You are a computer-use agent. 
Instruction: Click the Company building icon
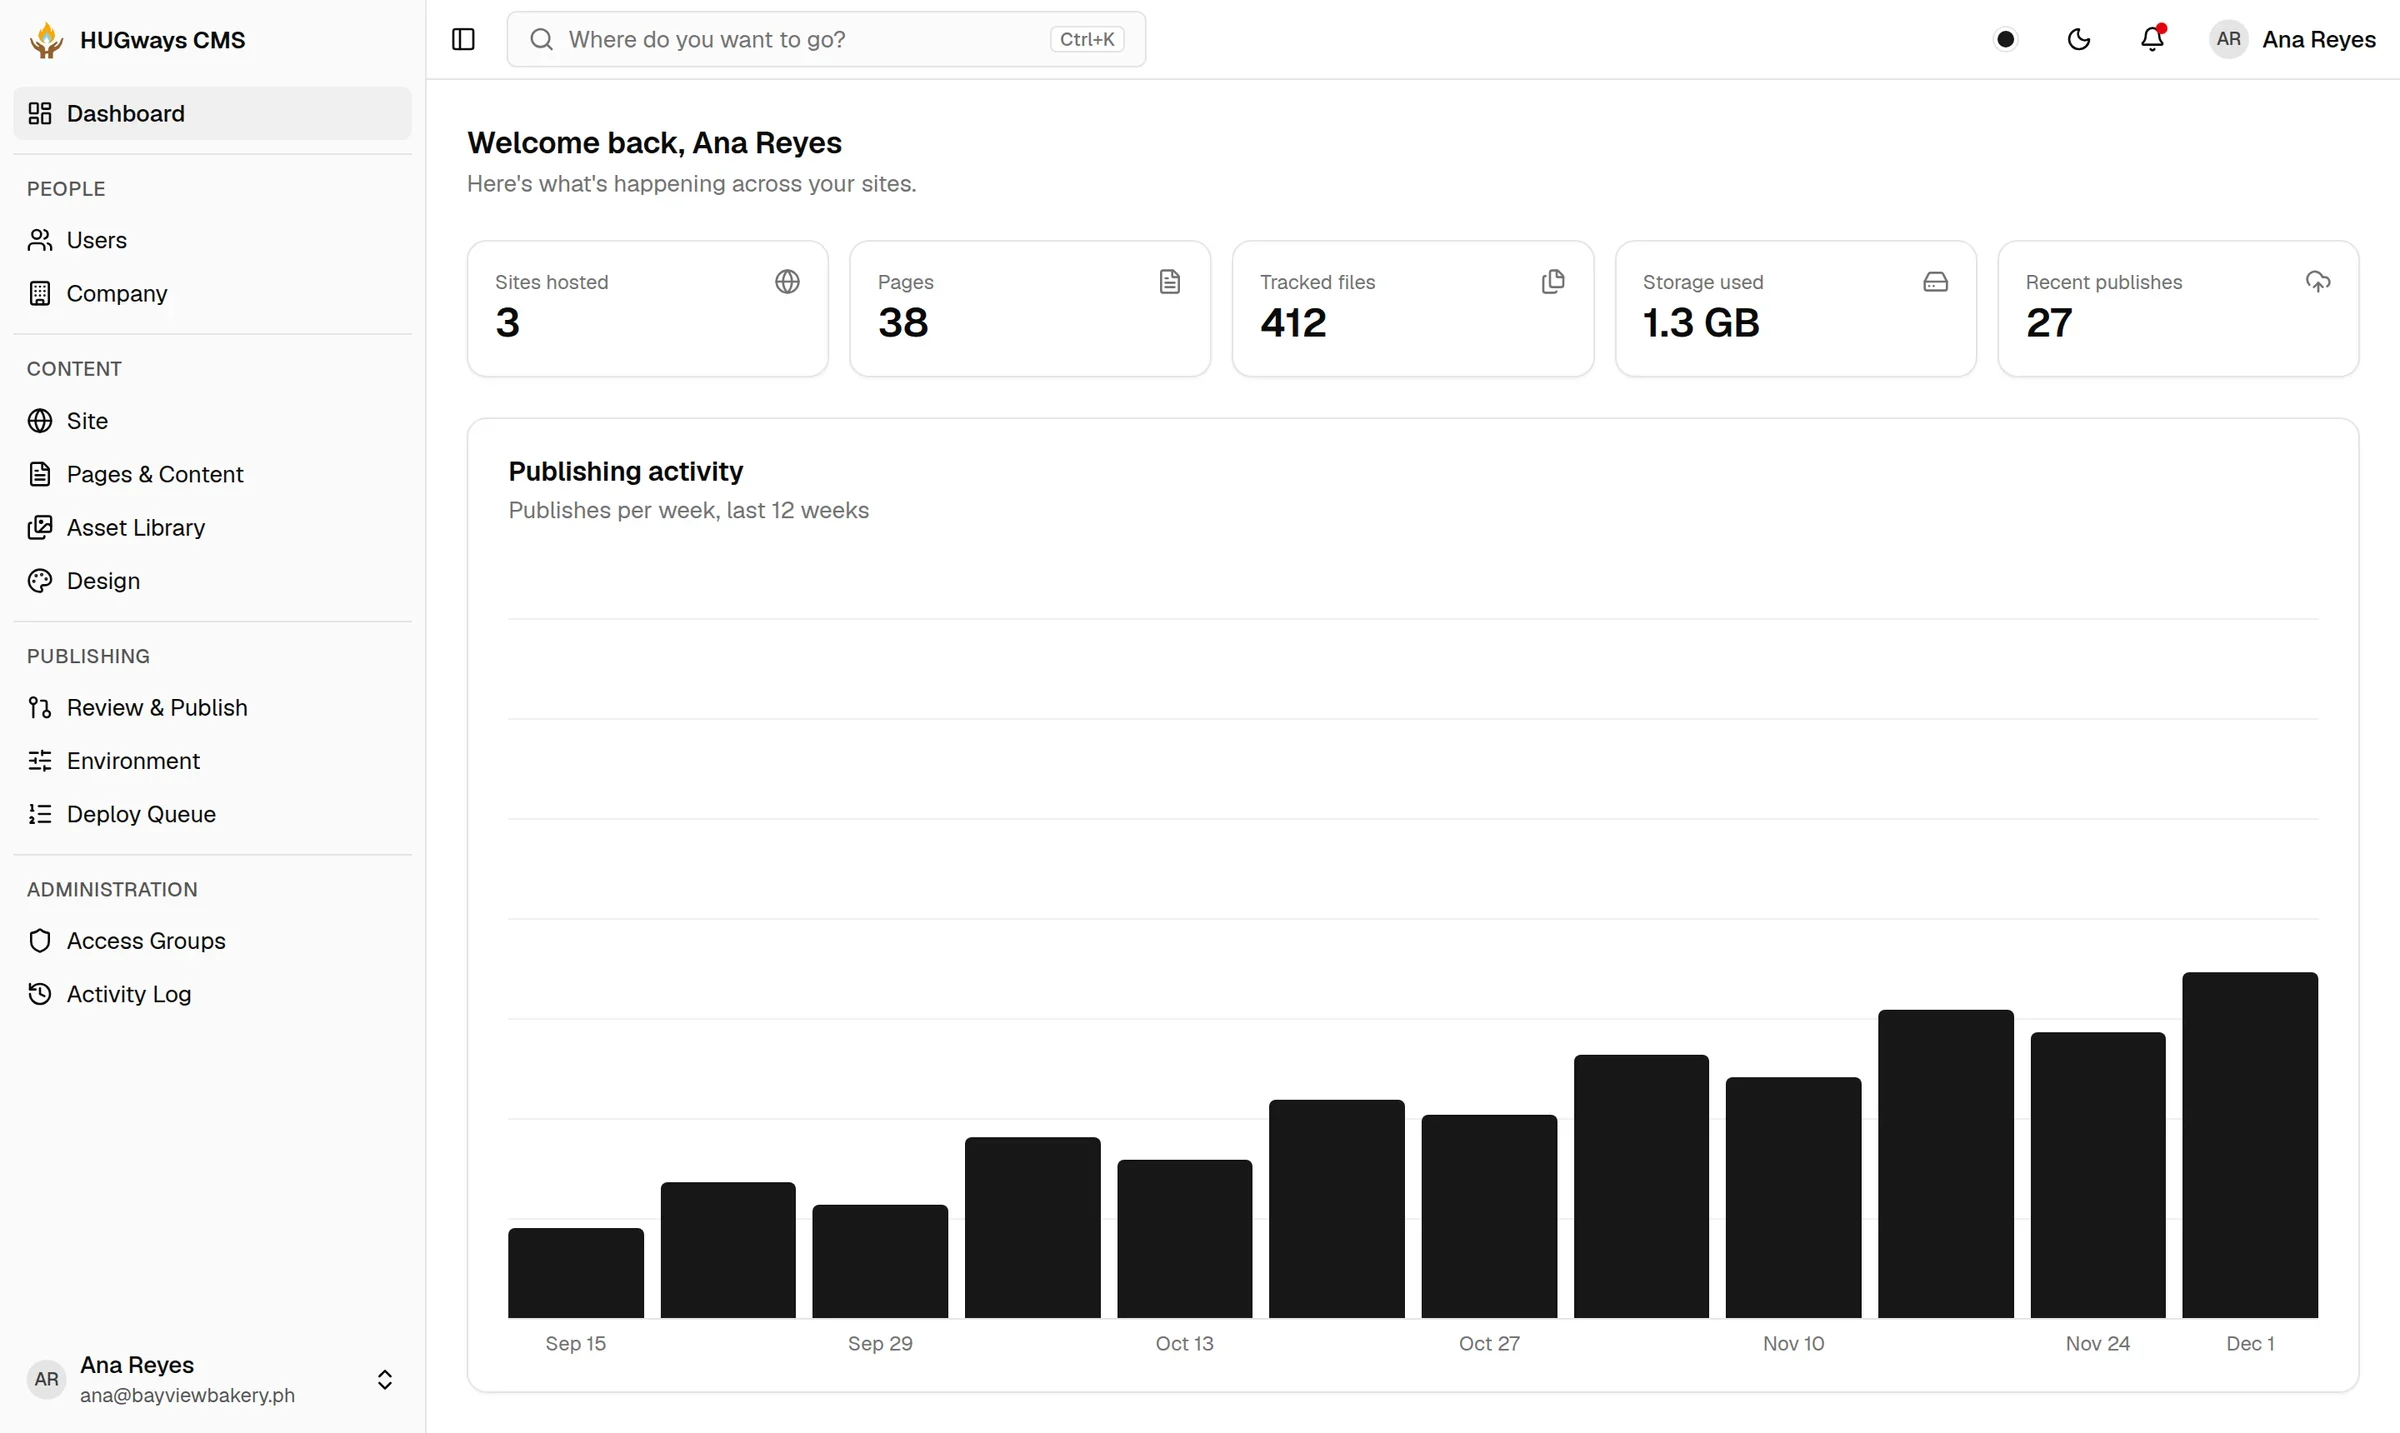pyautogui.click(x=40, y=293)
